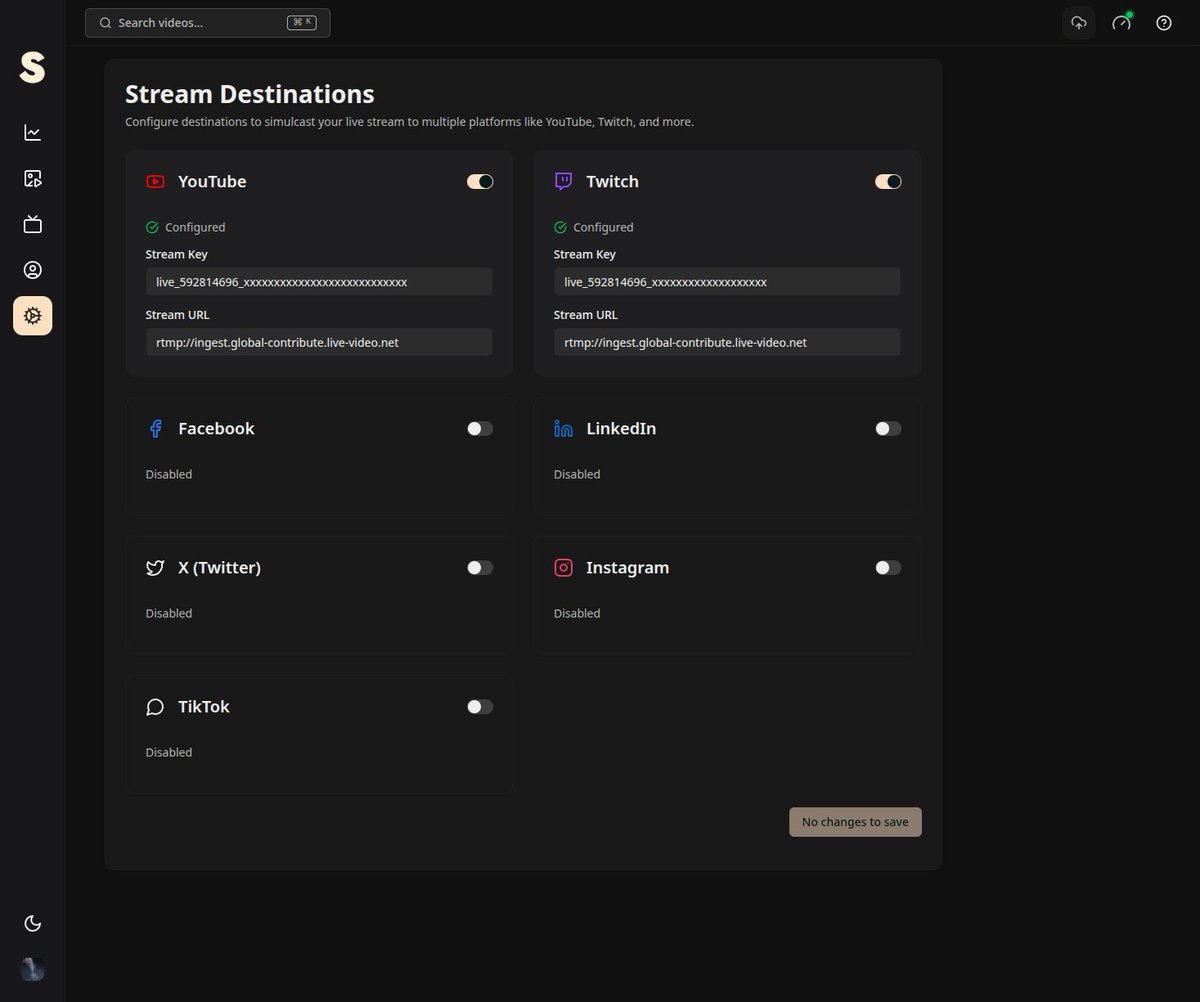Click the TikTok card title
The height and width of the screenshot is (1002, 1200).
[204, 707]
